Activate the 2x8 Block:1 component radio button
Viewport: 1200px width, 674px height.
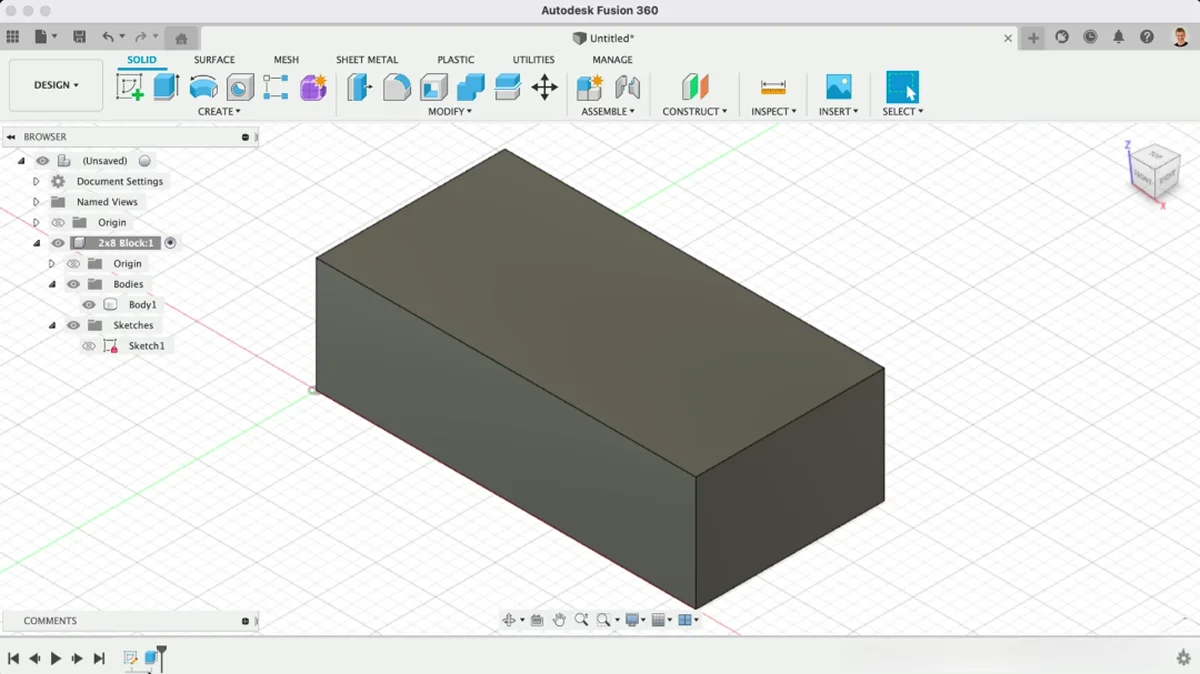(x=170, y=243)
